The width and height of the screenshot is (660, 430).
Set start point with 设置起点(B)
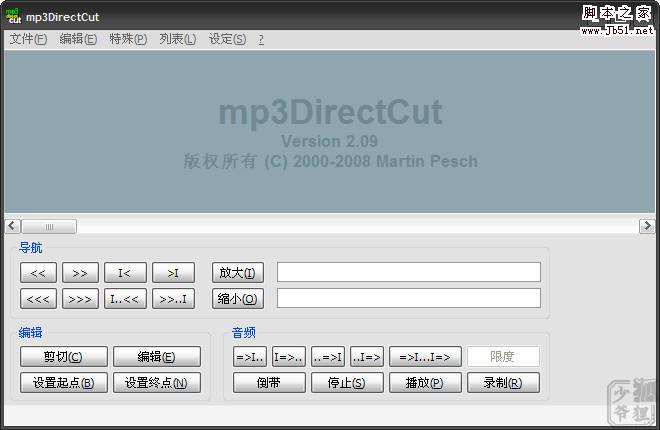[64, 382]
